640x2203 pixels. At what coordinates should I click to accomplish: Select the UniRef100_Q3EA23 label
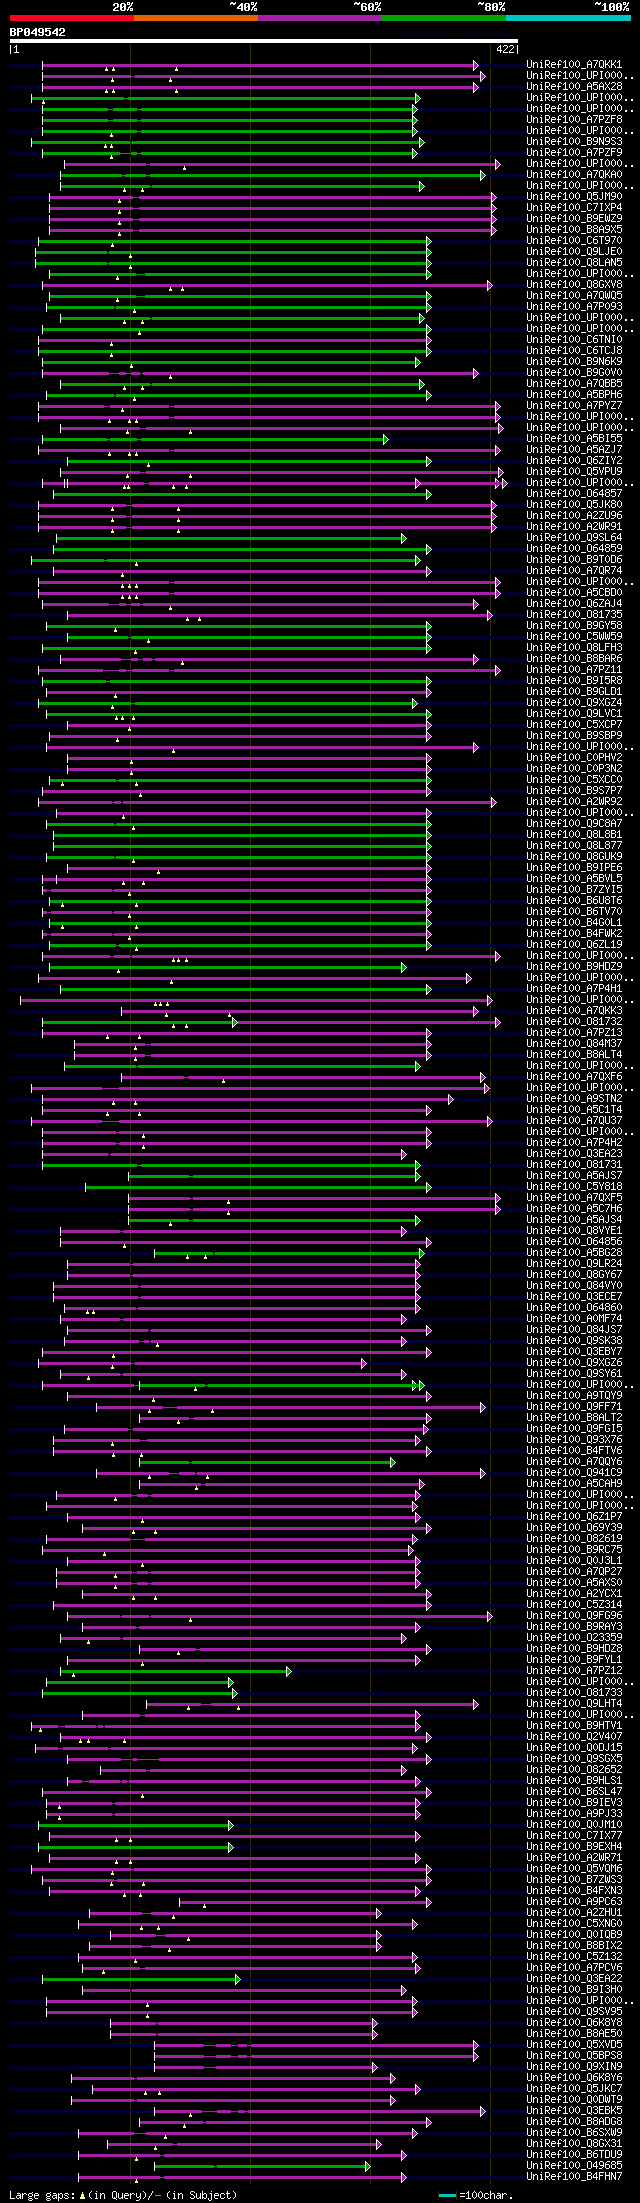point(574,1154)
